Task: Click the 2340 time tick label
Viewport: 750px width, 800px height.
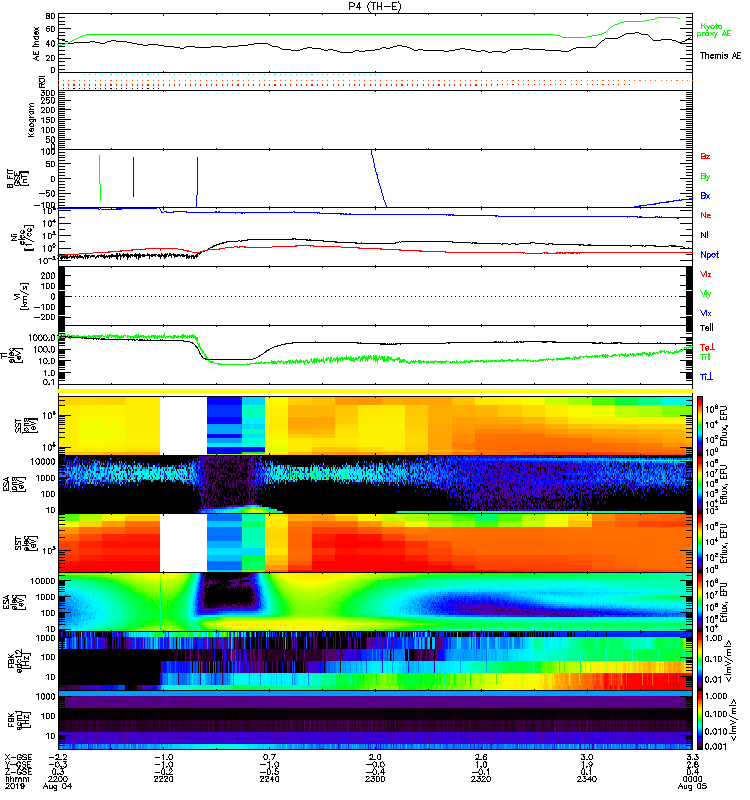Action: pos(587,779)
